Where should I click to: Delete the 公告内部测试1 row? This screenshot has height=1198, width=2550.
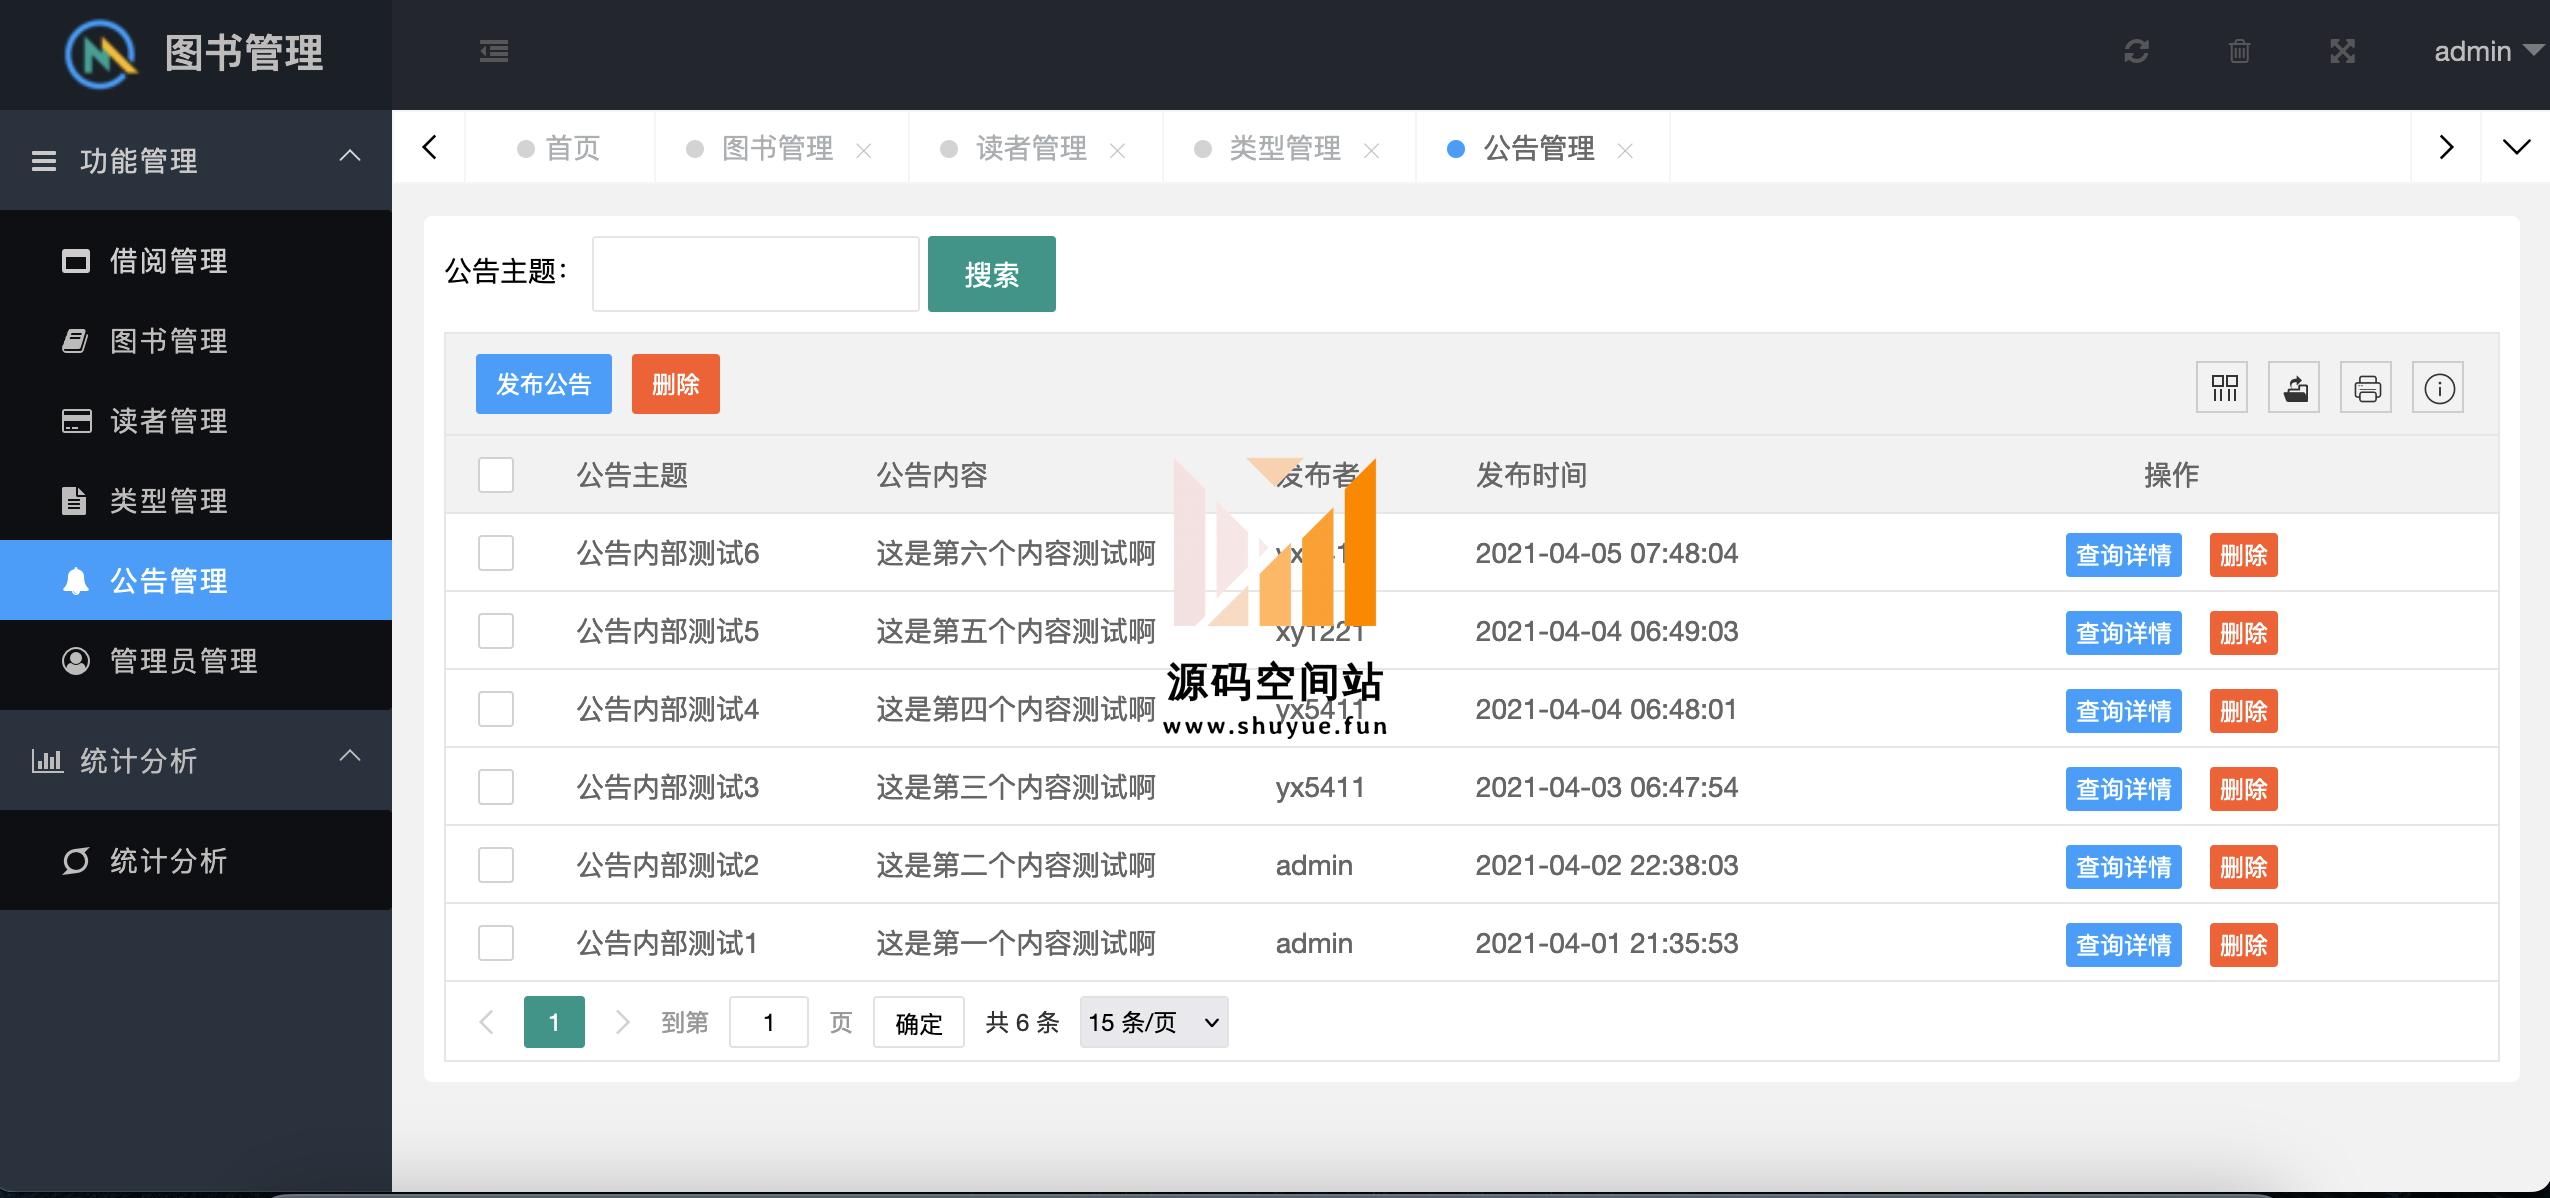point(2244,945)
